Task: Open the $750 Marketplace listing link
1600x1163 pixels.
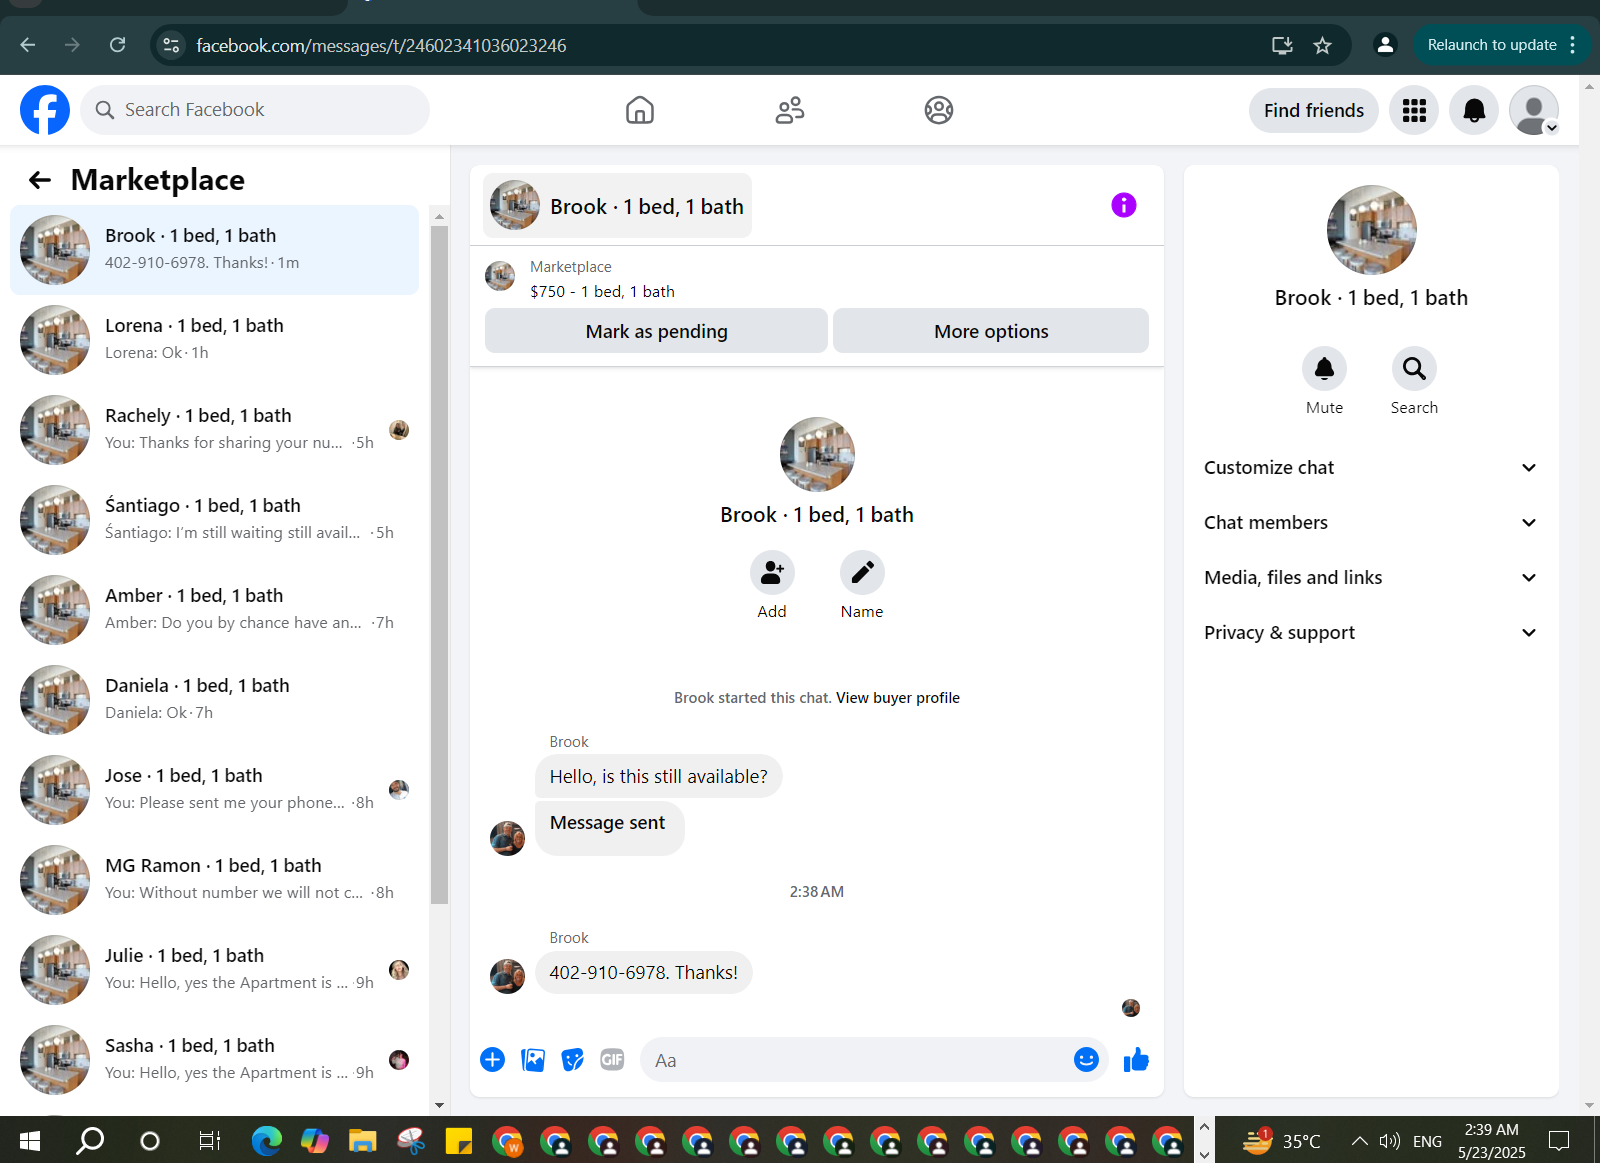Action: pos(602,292)
